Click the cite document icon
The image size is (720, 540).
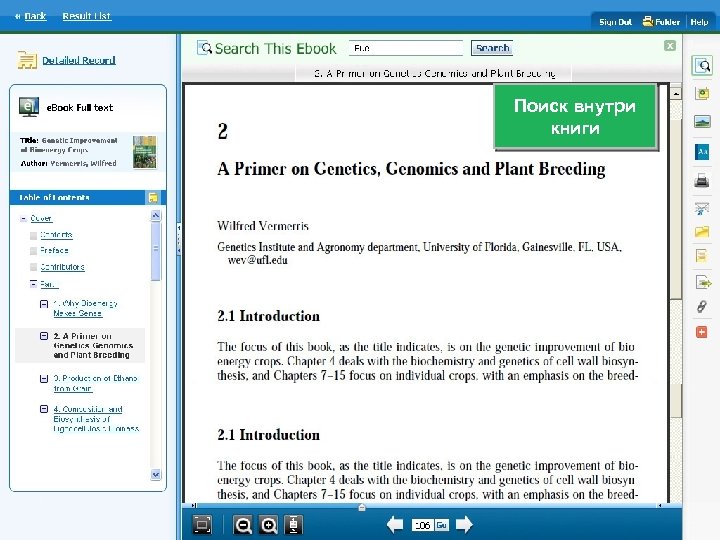(702, 255)
